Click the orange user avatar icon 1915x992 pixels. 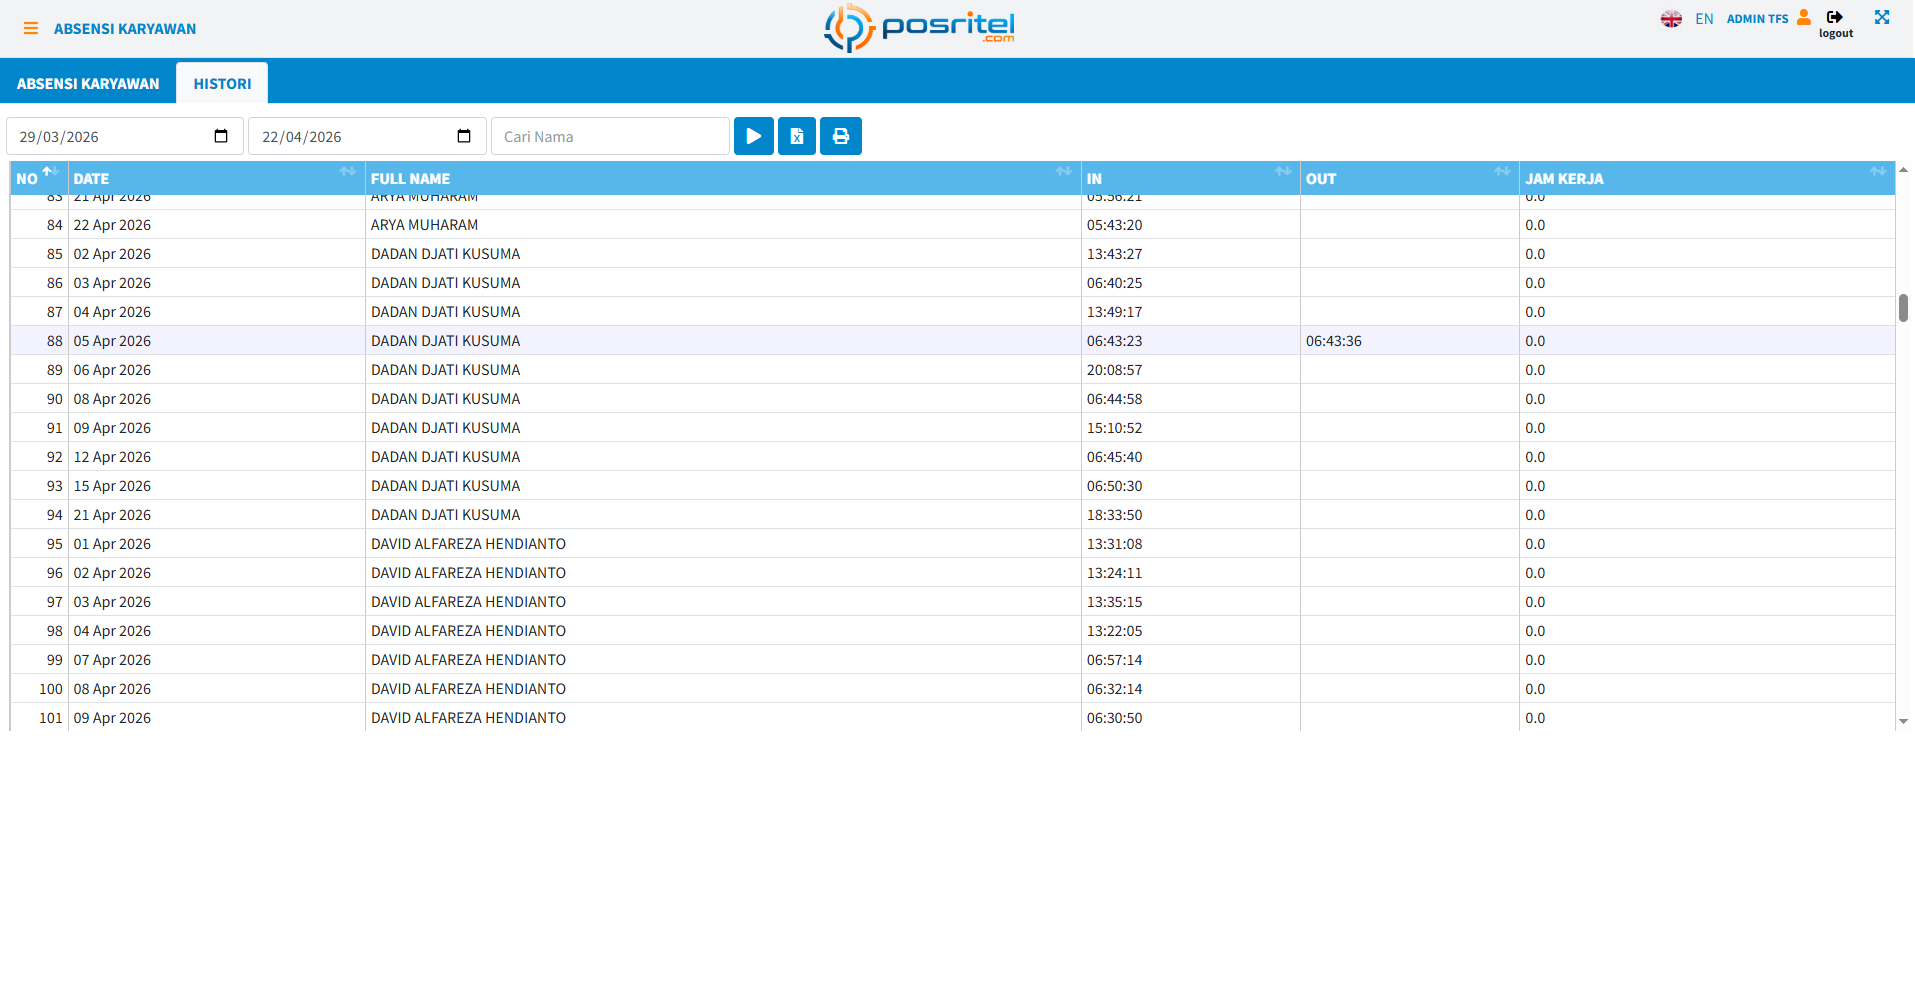pos(1803,17)
